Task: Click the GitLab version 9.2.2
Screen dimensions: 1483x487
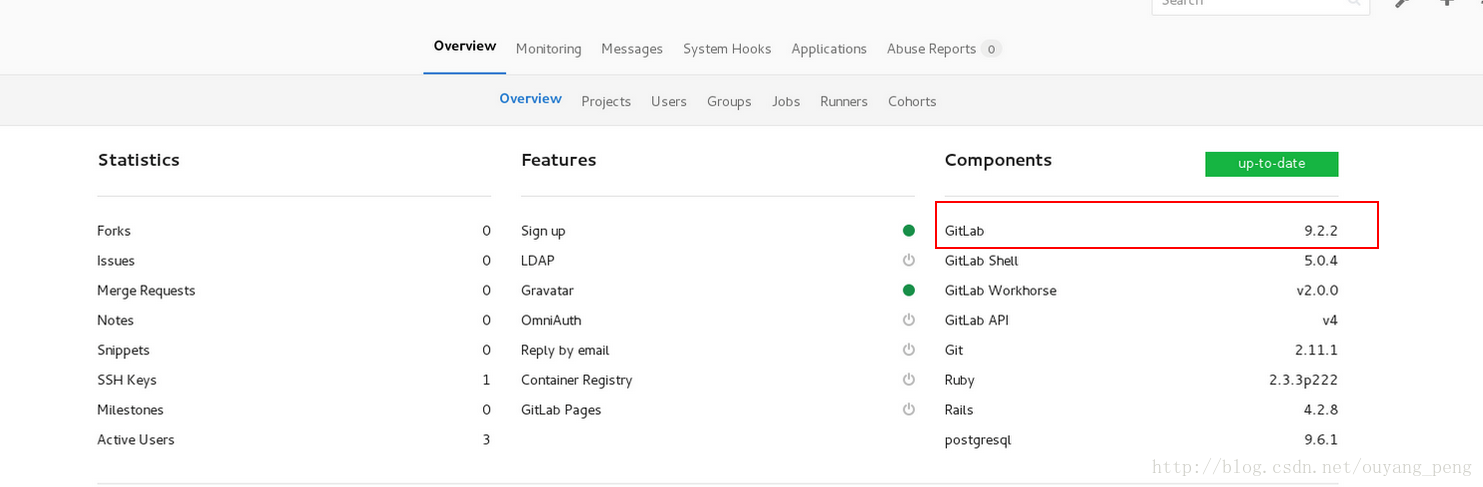Action: [1321, 231]
